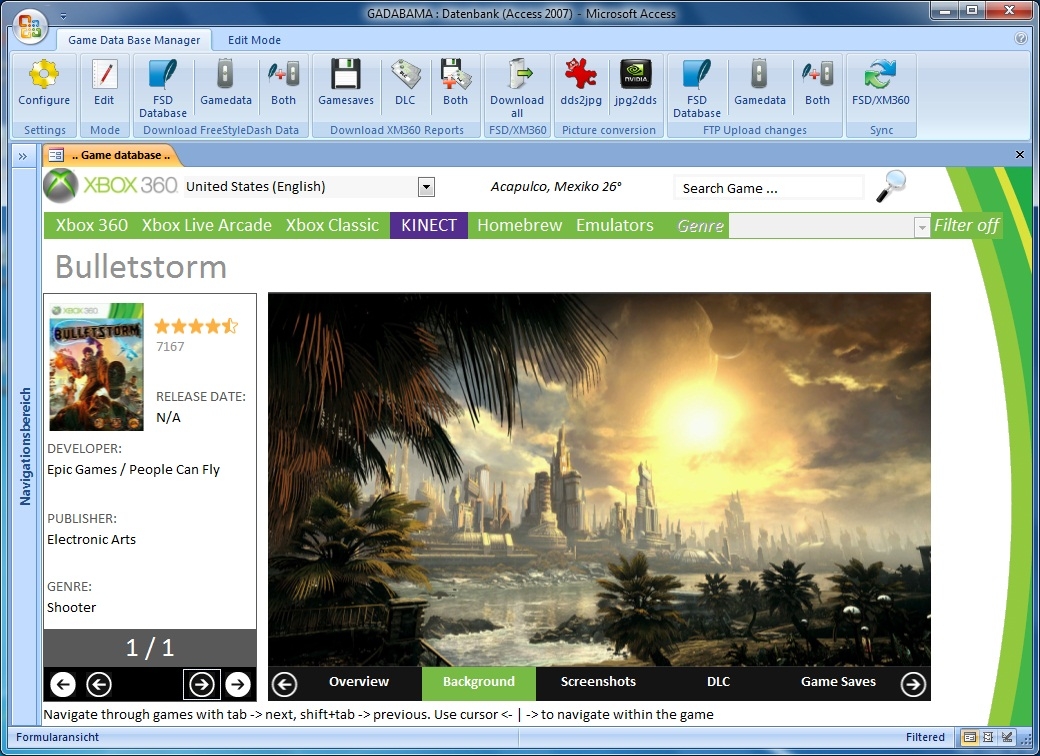Open the Genre filter dropdown

[921, 227]
